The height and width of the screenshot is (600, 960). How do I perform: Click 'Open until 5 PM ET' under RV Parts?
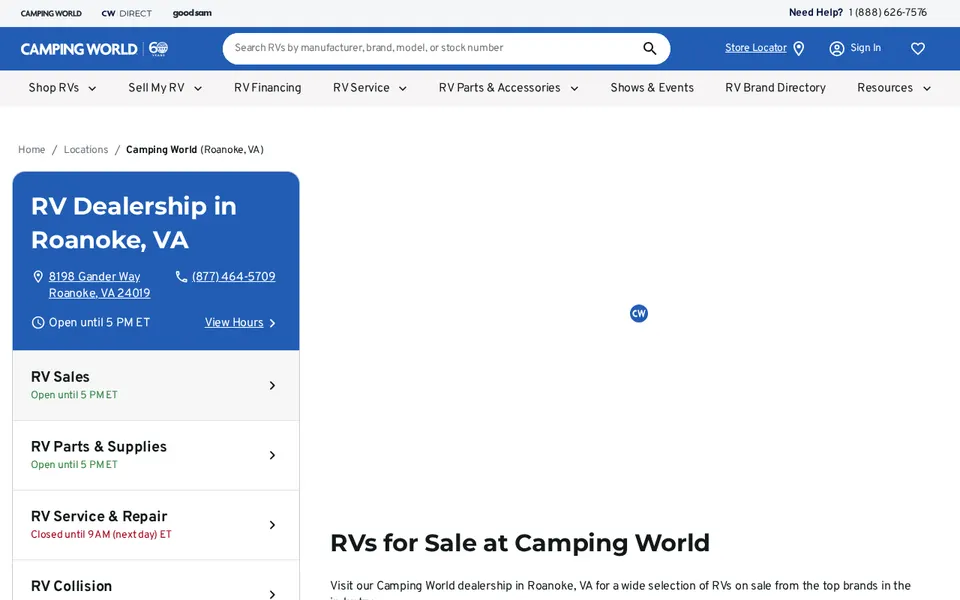tap(74, 465)
